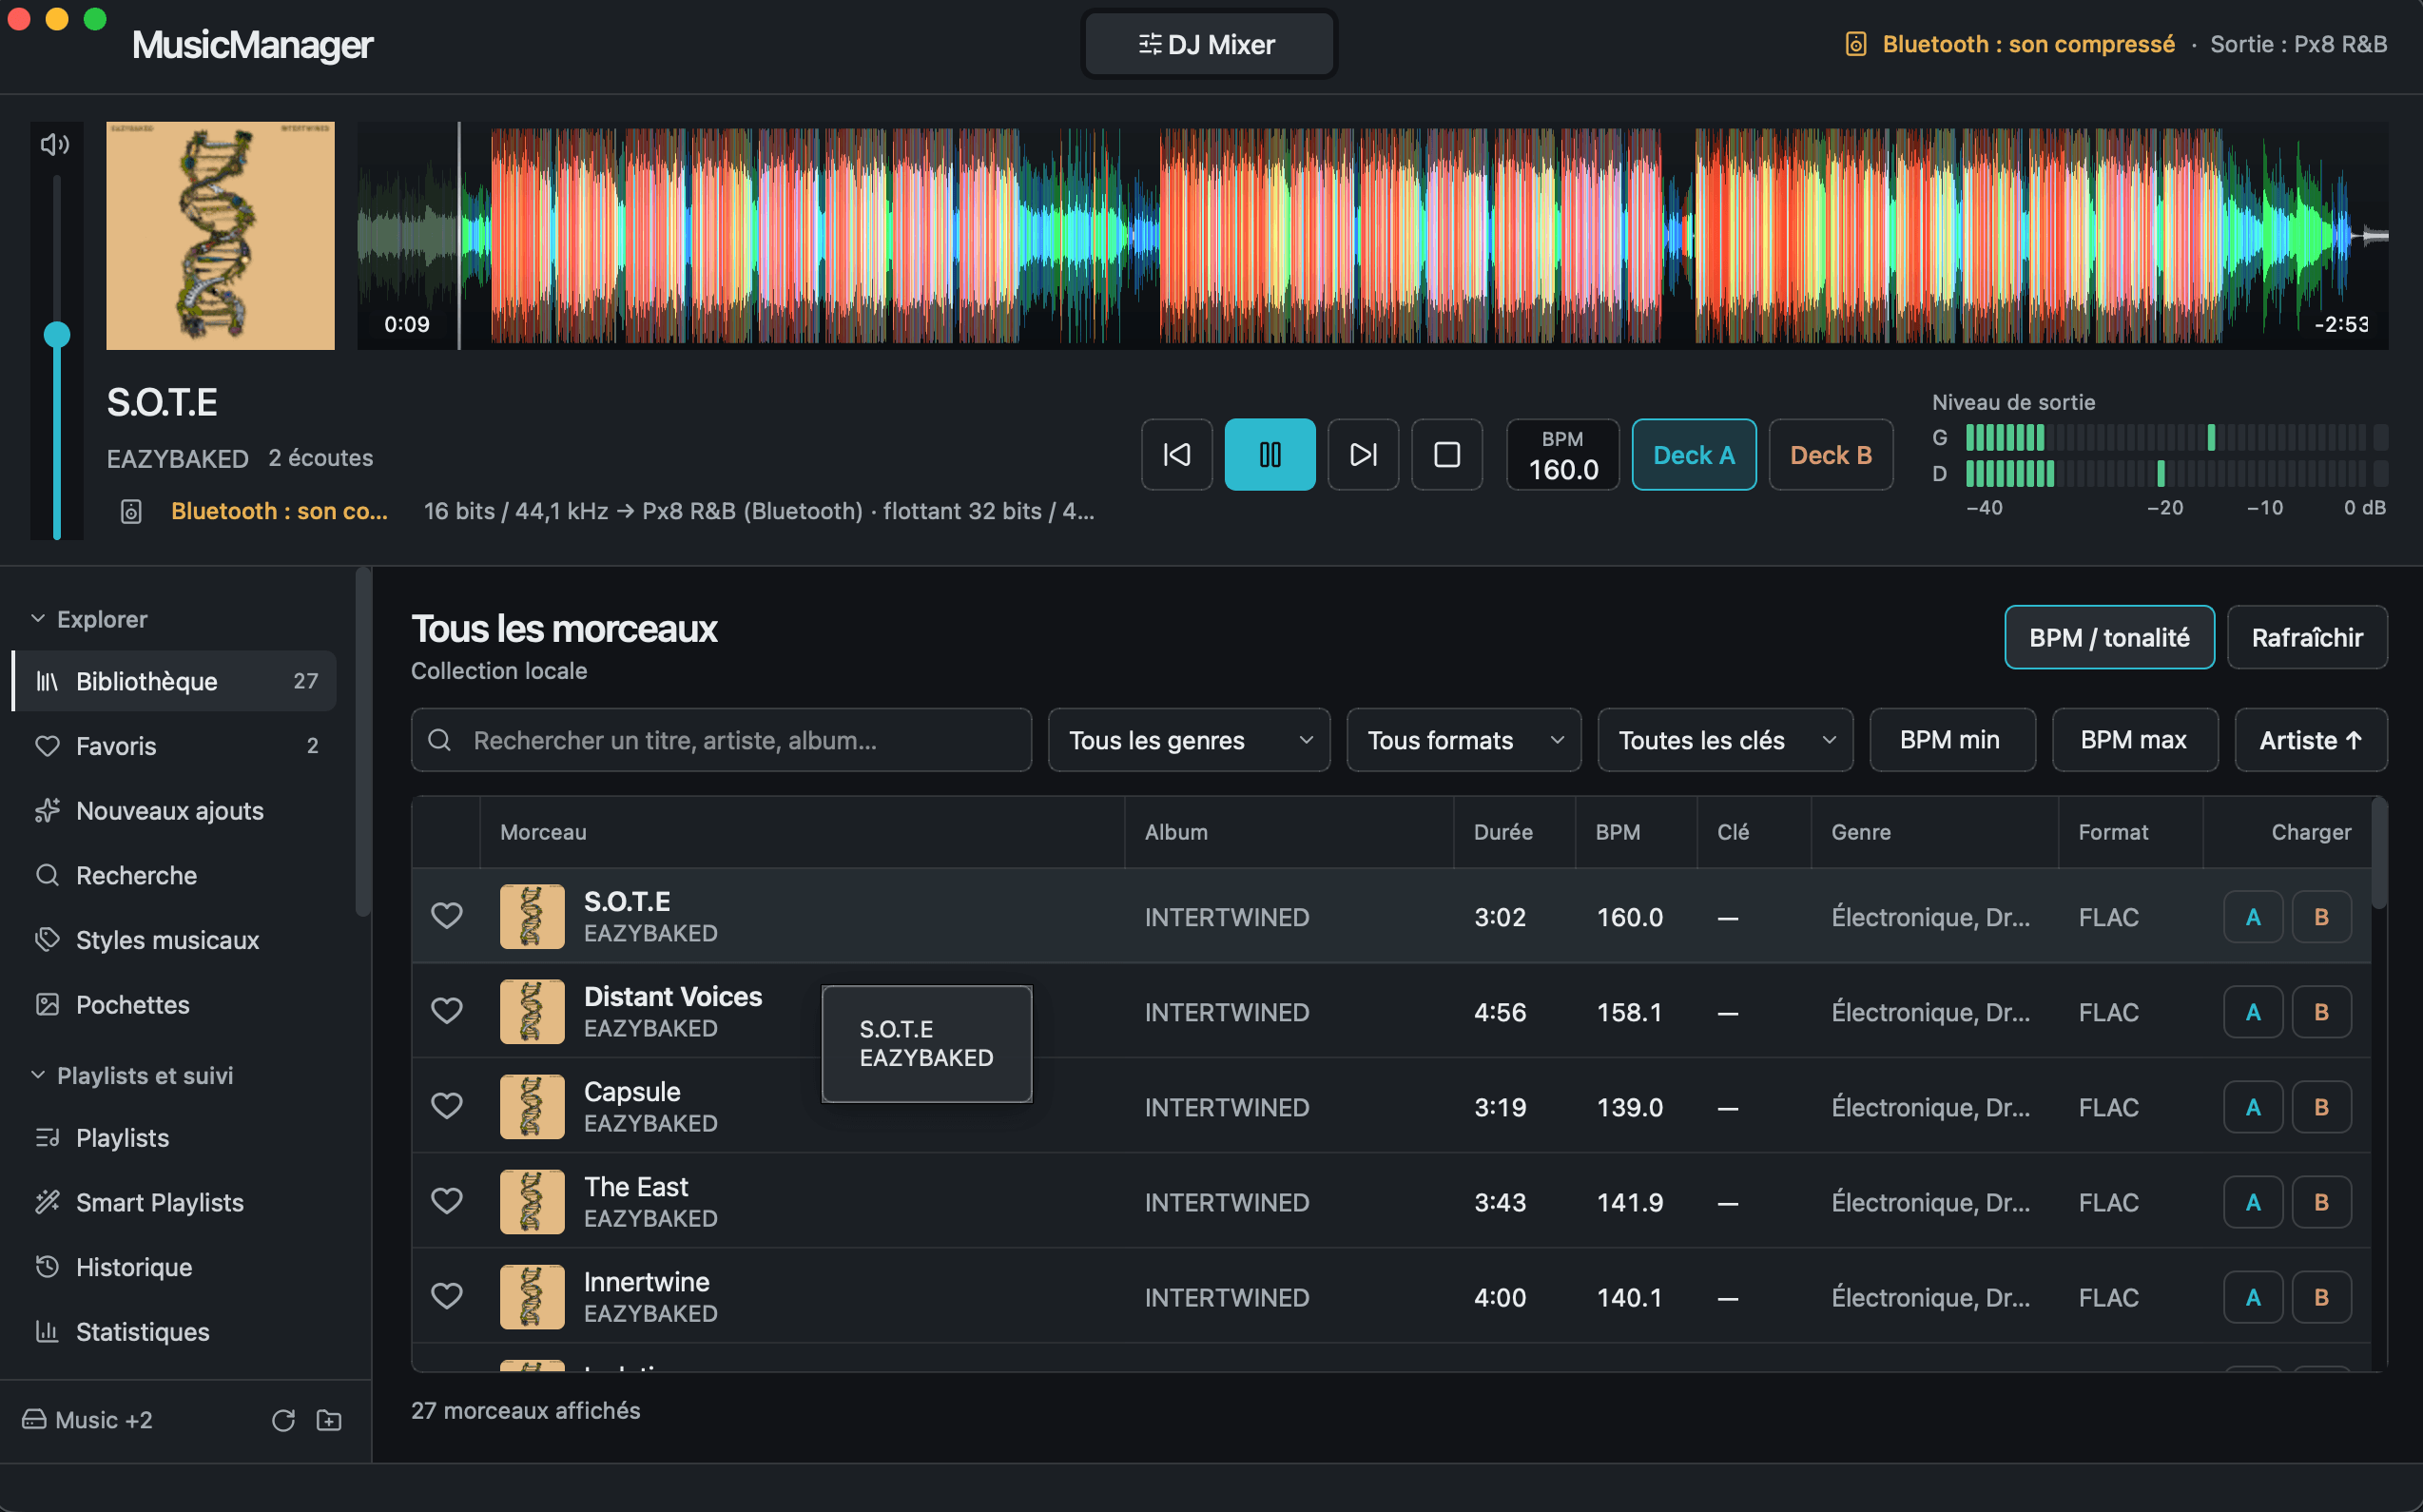Switch to Deck A
The image size is (2423, 1512).
point(1694,454)
